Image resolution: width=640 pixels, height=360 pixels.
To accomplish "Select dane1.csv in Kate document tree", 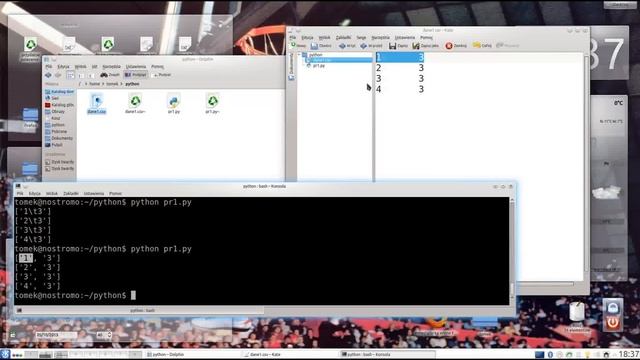I will (x=339, y=60).
